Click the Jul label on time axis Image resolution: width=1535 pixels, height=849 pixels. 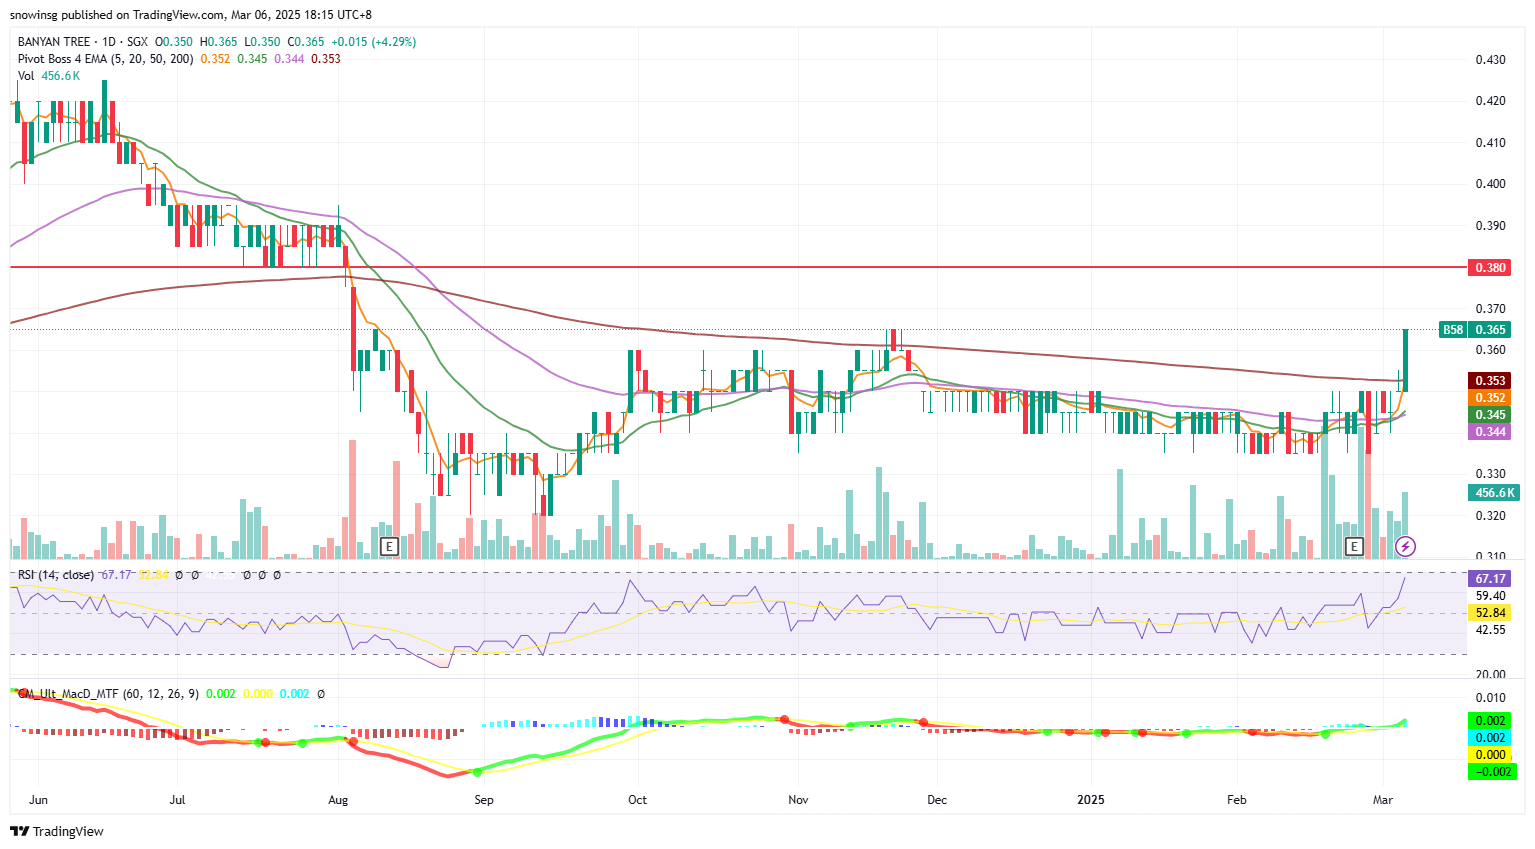[178, 799]
